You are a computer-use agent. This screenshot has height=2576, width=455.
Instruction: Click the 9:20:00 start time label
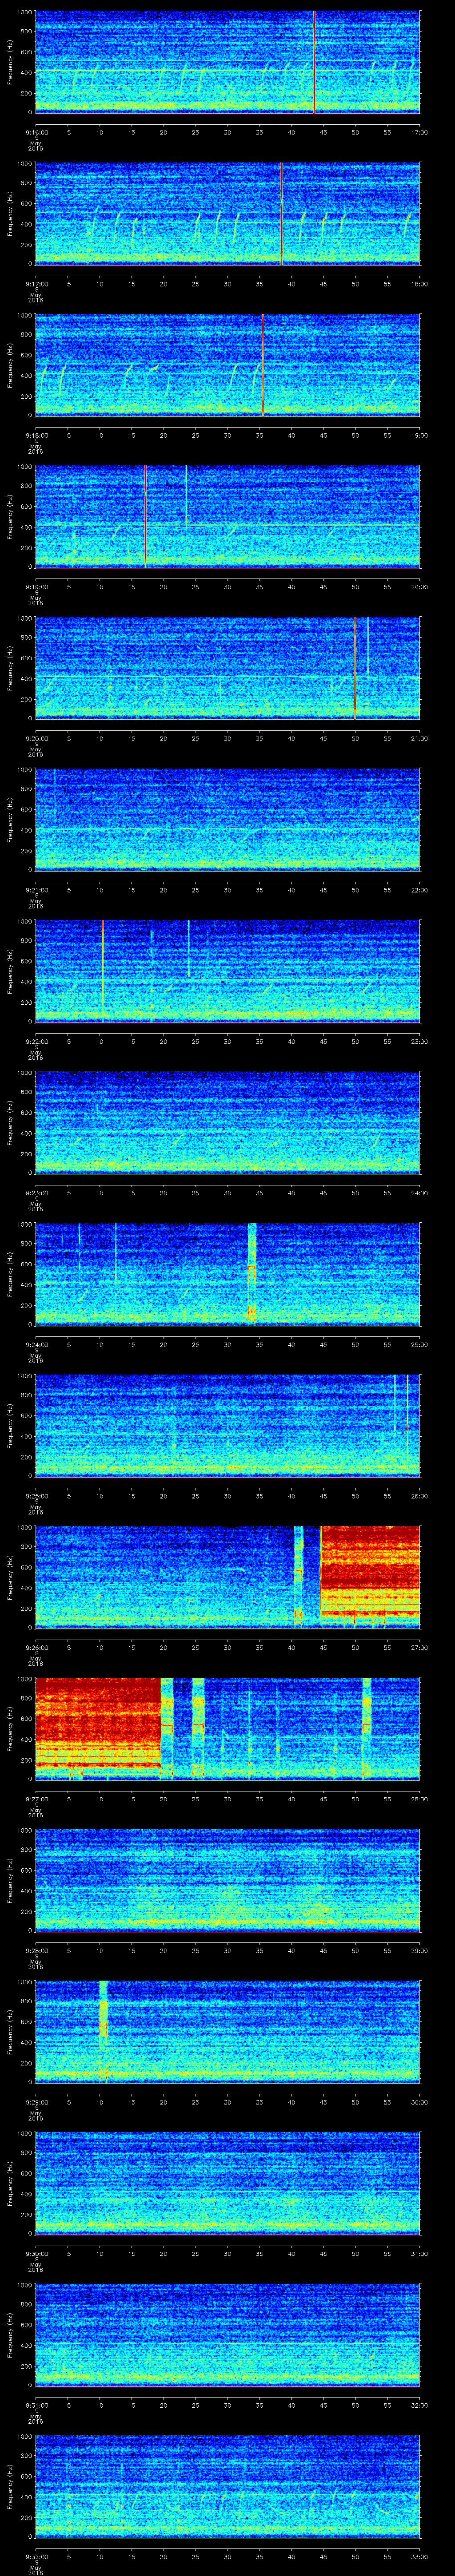pyautogui.click(x=36, y=738)
